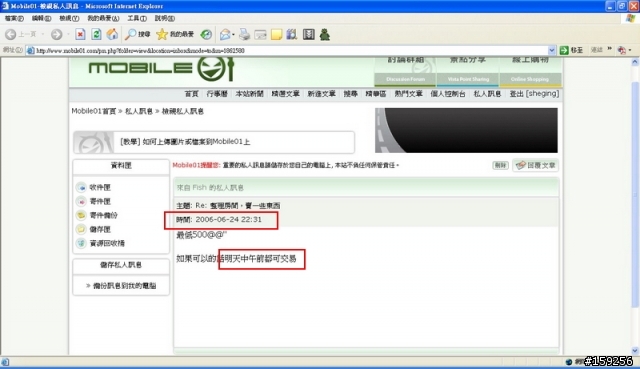
Task: Click 熱門文章 hot articles link
Action: pos(408,94)
